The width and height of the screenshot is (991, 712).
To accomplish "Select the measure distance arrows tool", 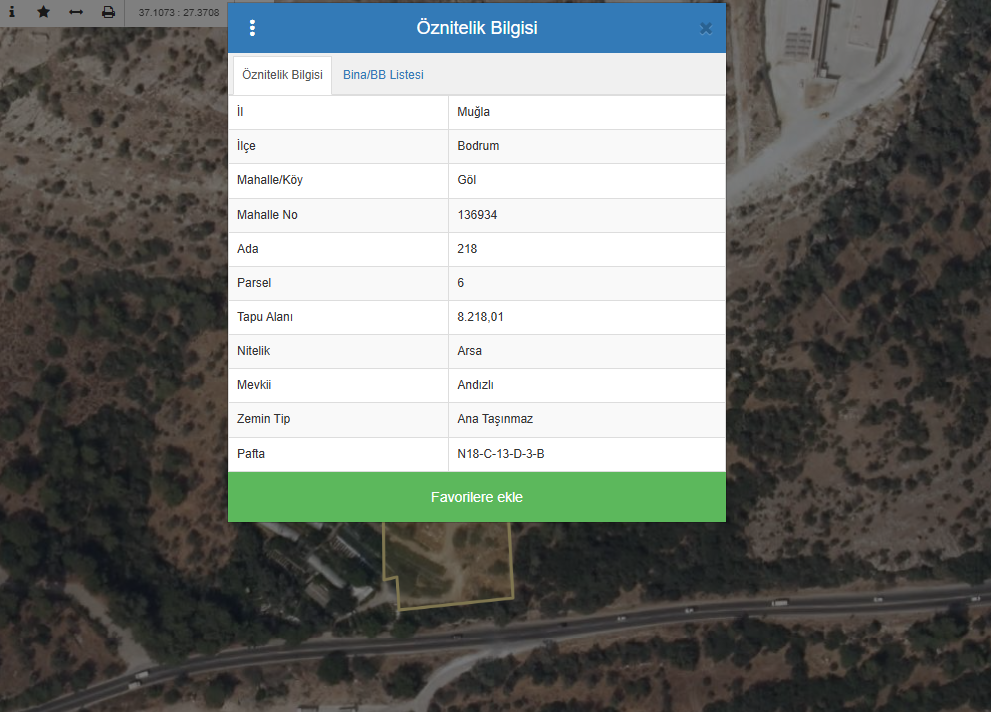I will pos(76,12).
